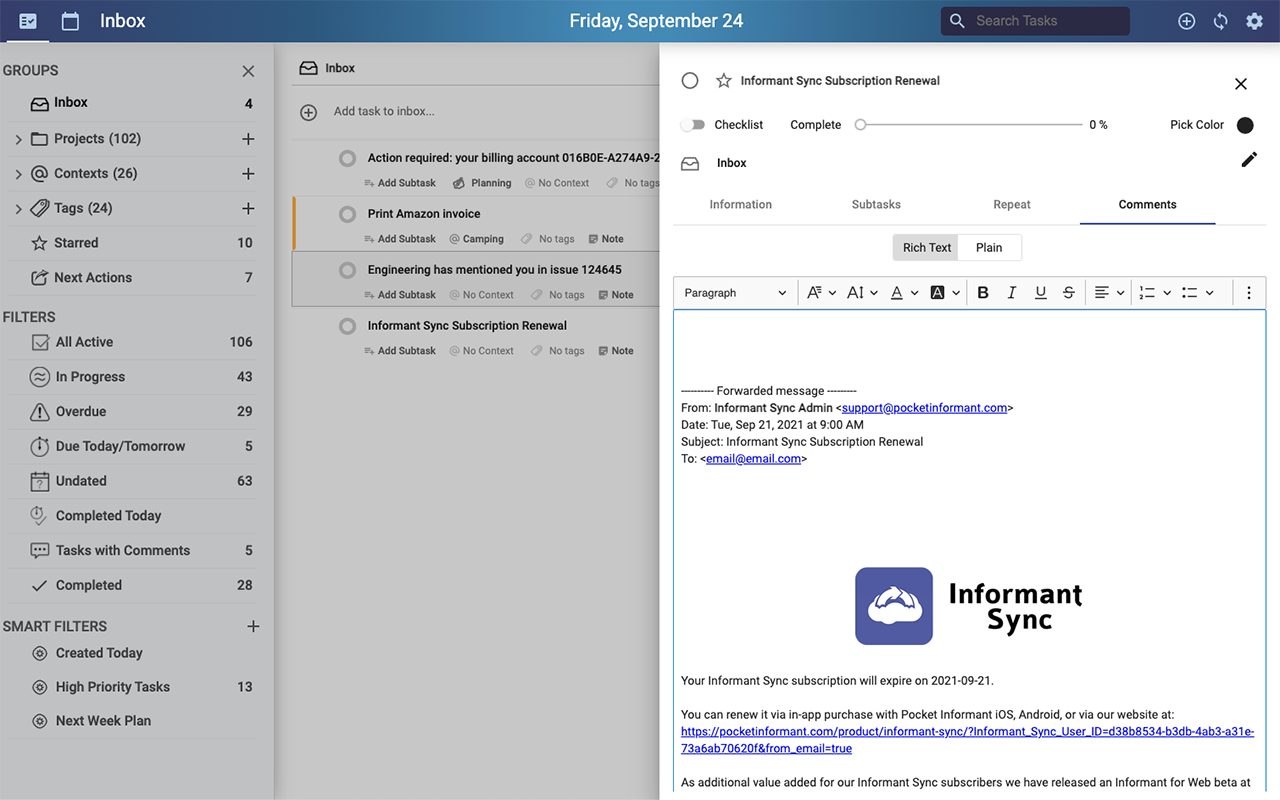Viewport: 1280px width, 800px height.
Task: Enable the Checklist toggle switch
Action: 692,125
